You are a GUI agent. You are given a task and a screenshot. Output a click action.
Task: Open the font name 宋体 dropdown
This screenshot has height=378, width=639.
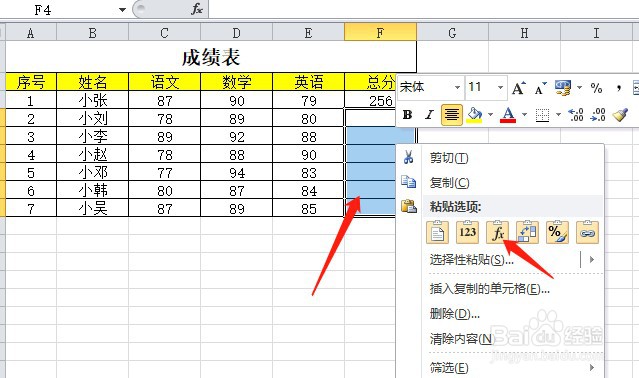tap(457, 87)
